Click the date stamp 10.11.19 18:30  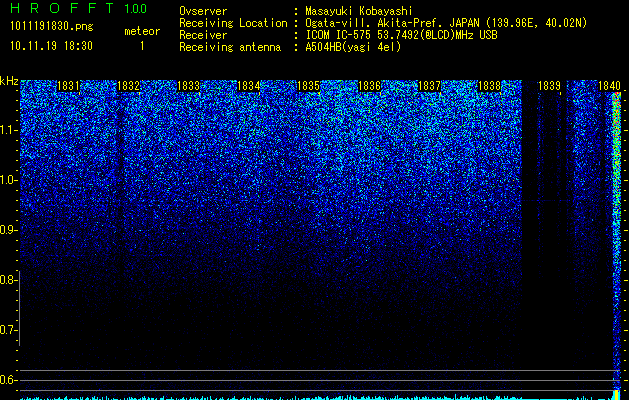tap(51, 46)
